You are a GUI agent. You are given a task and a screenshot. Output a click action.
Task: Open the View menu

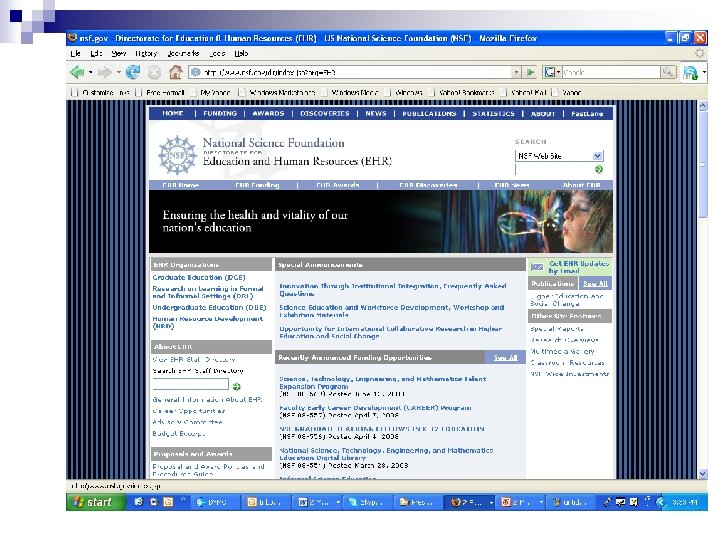[118, 53]
